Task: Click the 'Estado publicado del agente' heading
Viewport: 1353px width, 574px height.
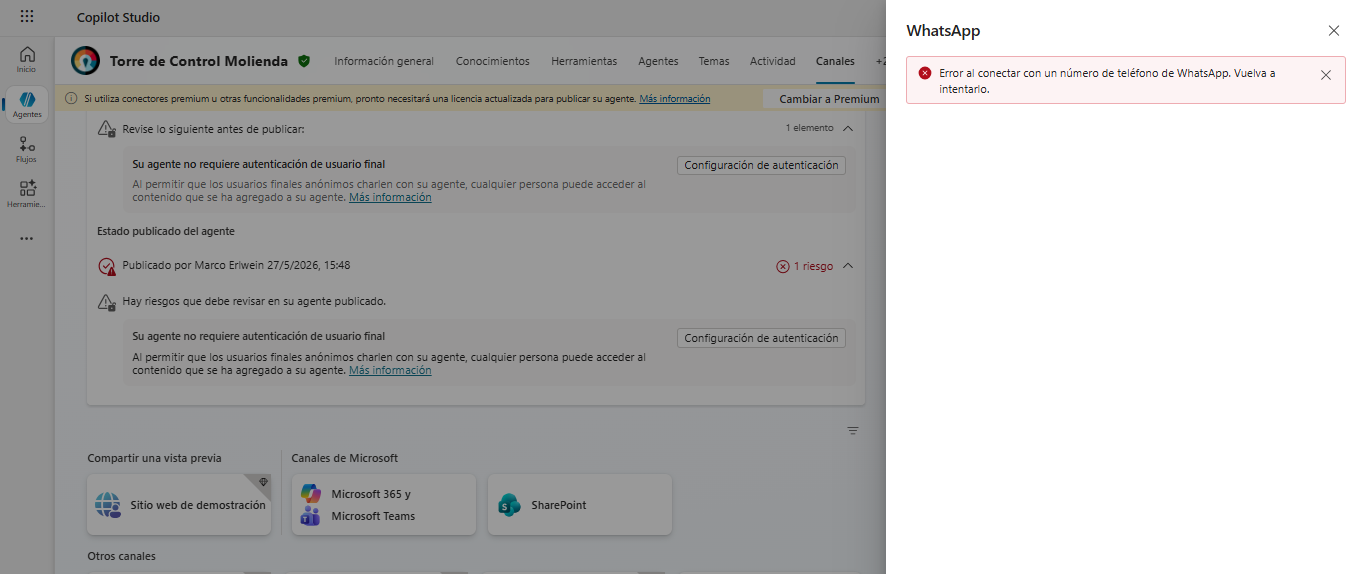Action: (166, 231)
